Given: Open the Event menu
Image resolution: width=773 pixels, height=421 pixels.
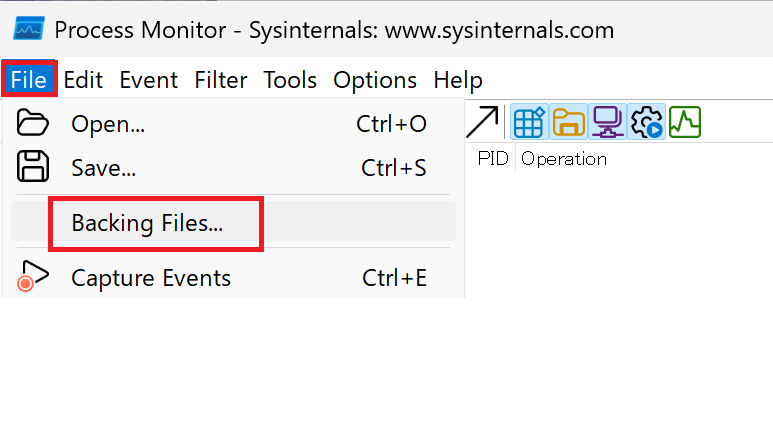Looking at the screenshot, I should (x=148, y=80).
